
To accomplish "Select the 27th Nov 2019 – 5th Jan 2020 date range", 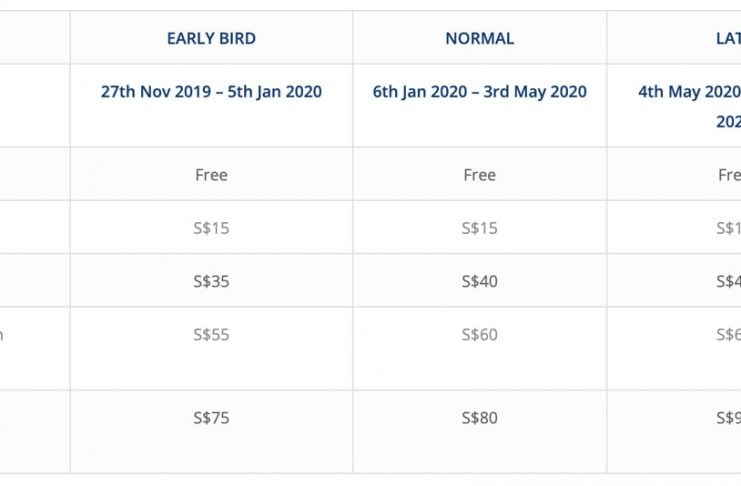I will pyautogui.click(x=211, y=92).
